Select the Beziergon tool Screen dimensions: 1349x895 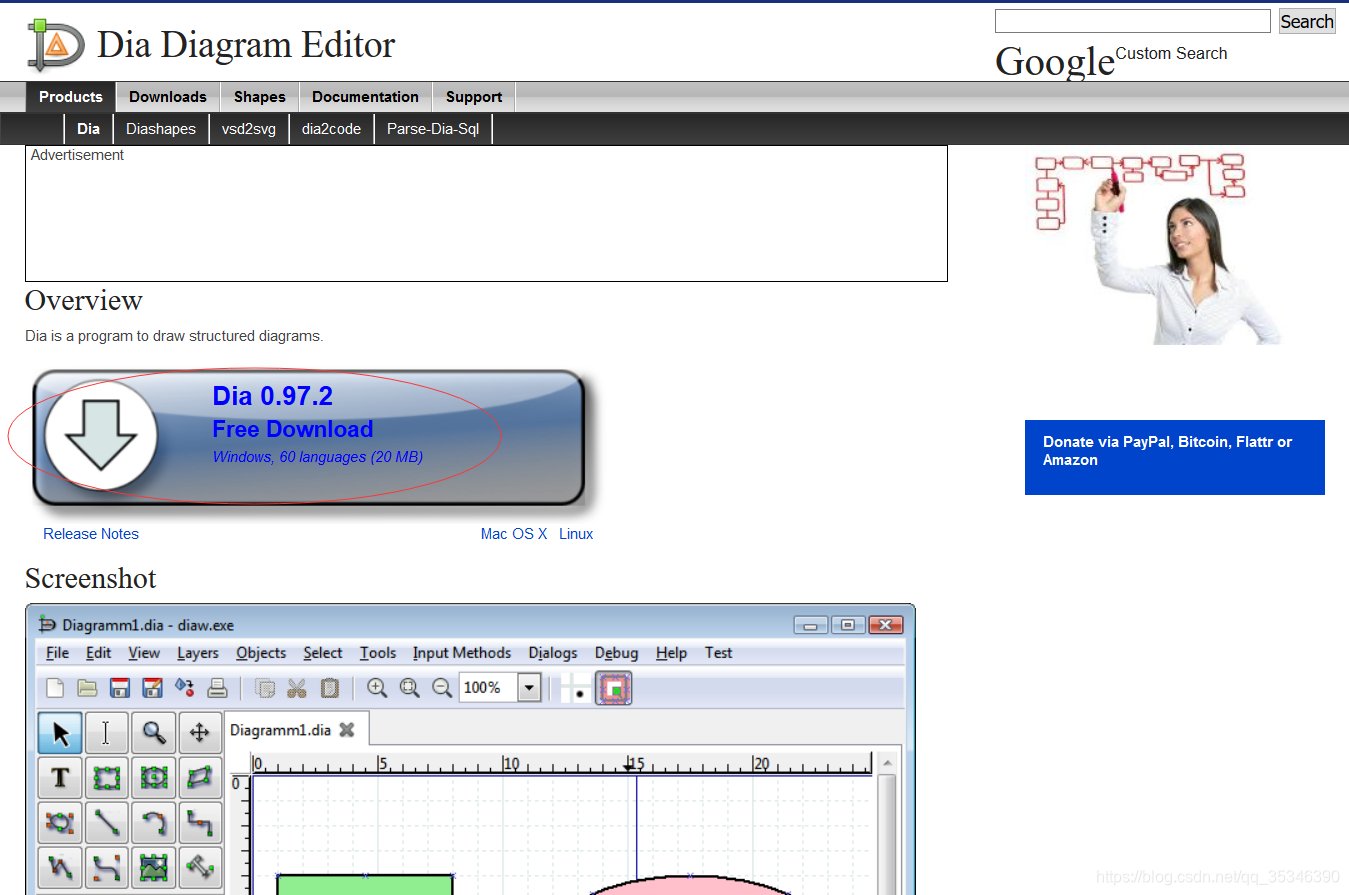pos(60,823)
